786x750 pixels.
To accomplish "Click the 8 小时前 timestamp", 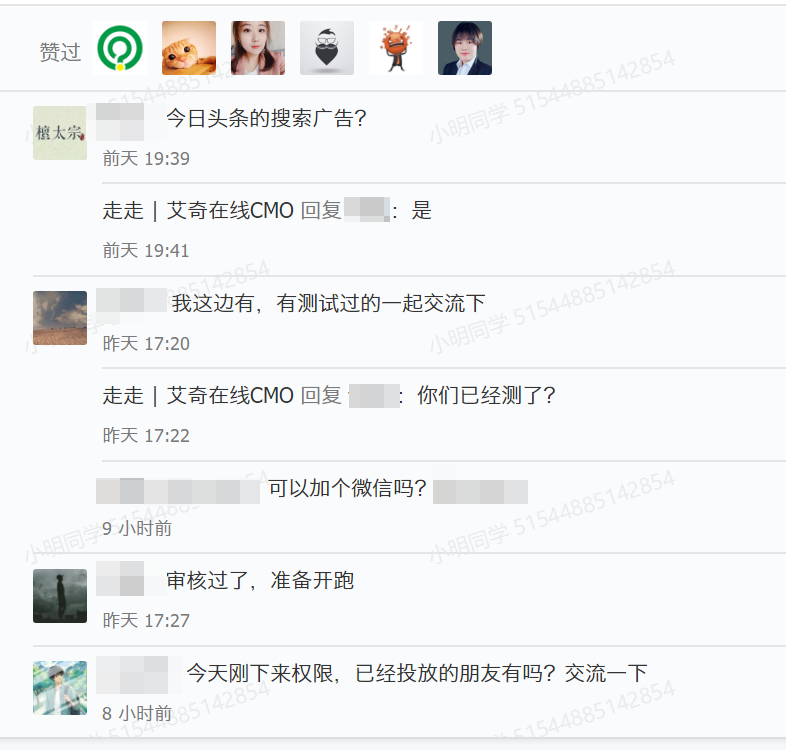I will (137, 713).
